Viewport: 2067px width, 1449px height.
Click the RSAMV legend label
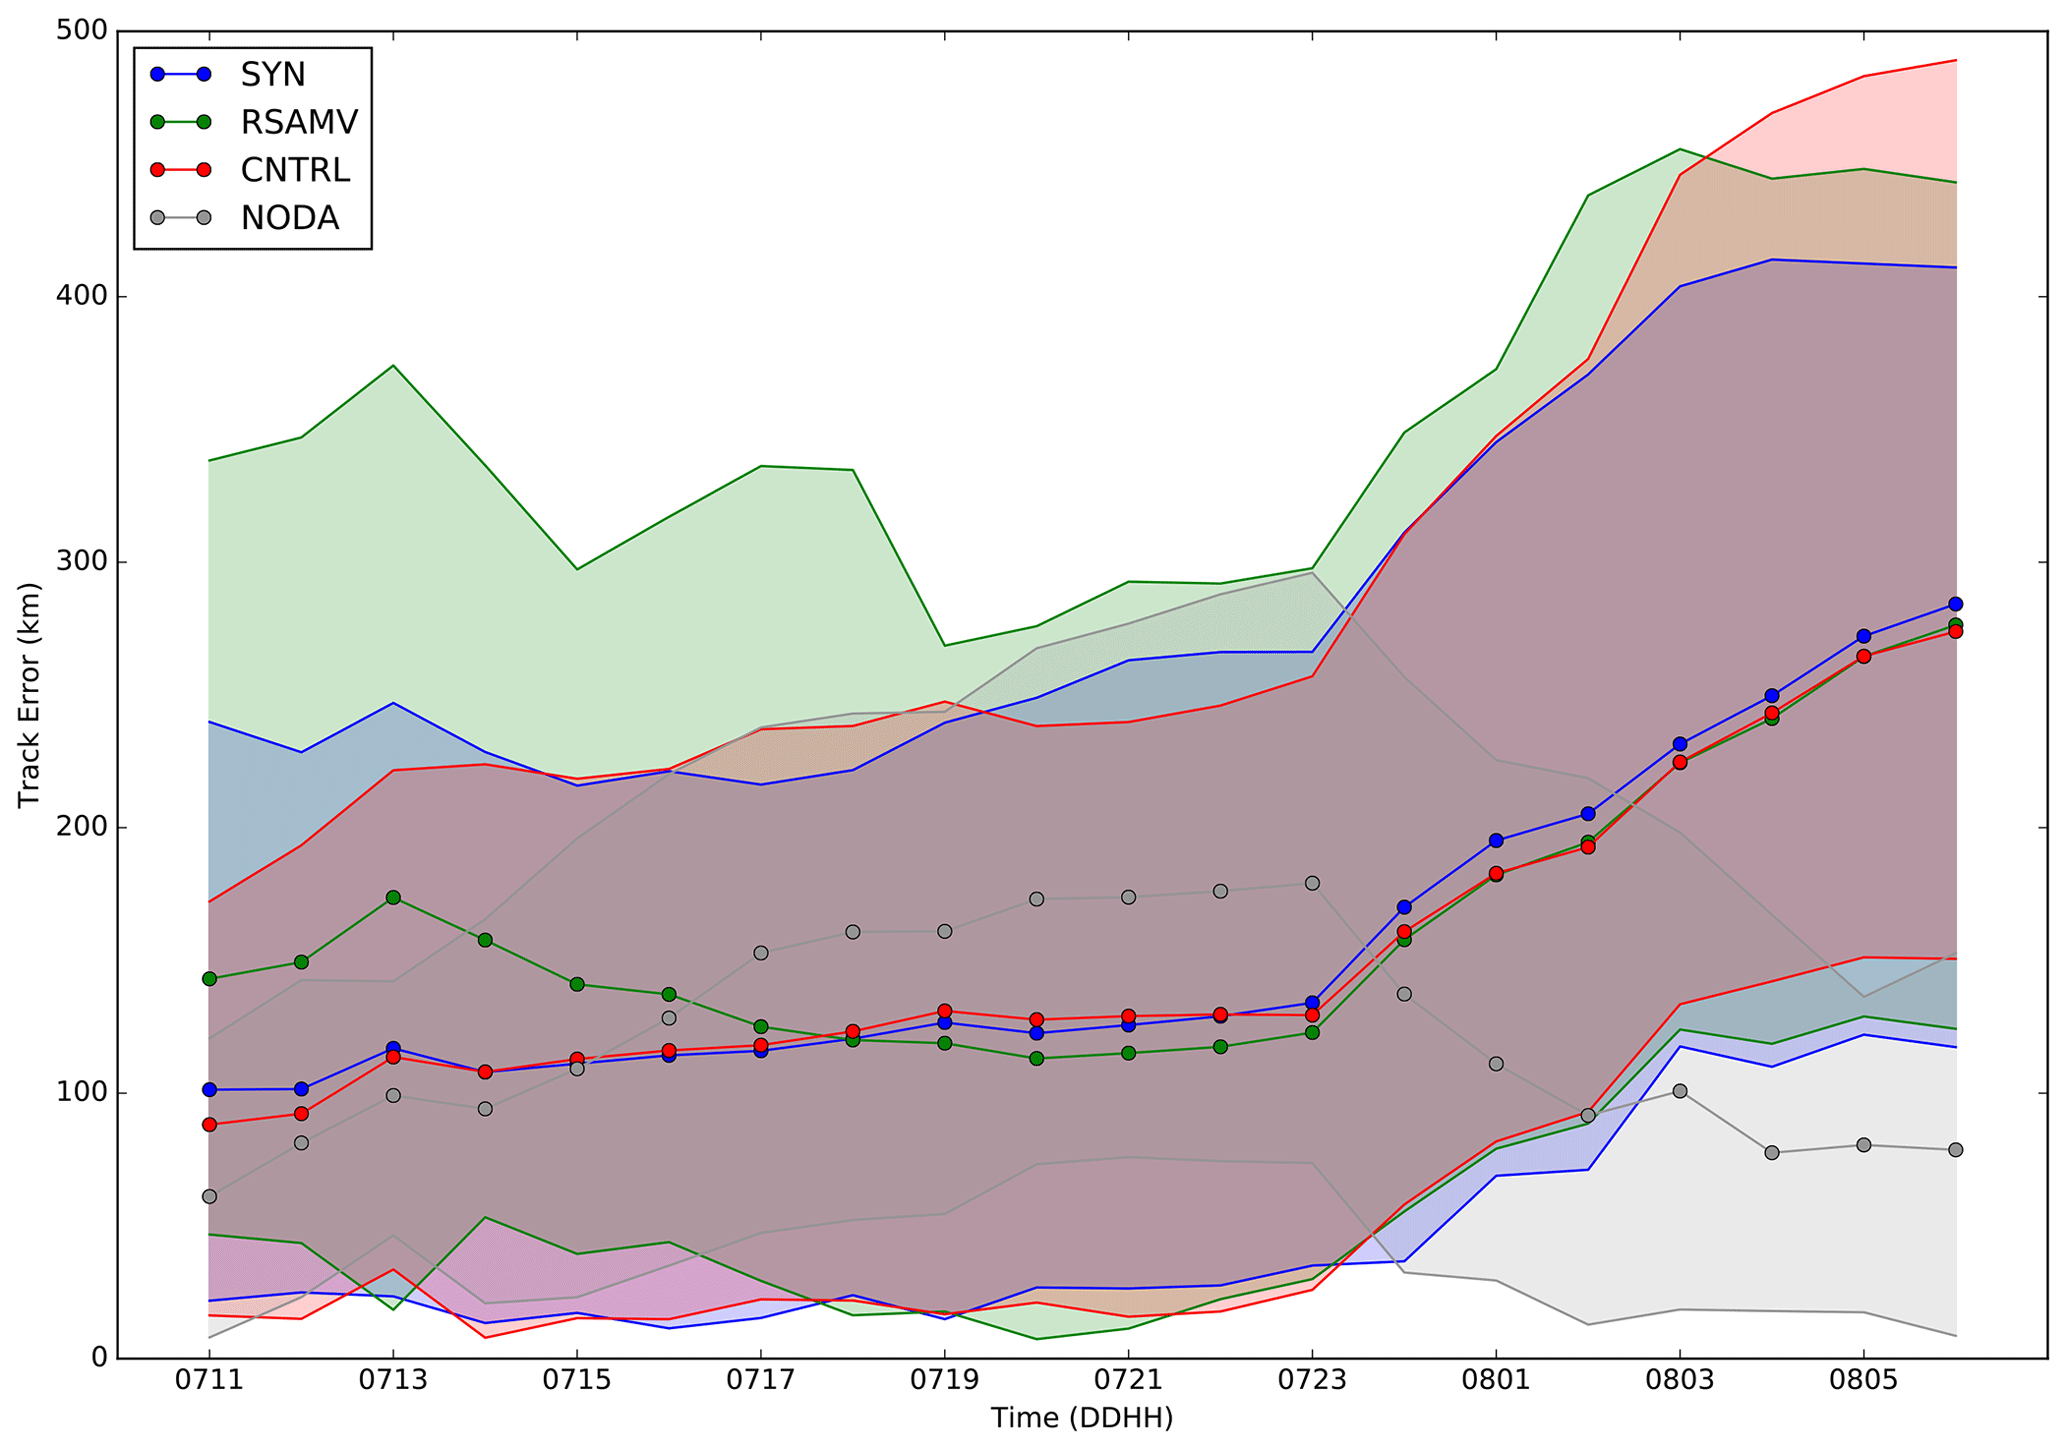click(x=298, y=122)
